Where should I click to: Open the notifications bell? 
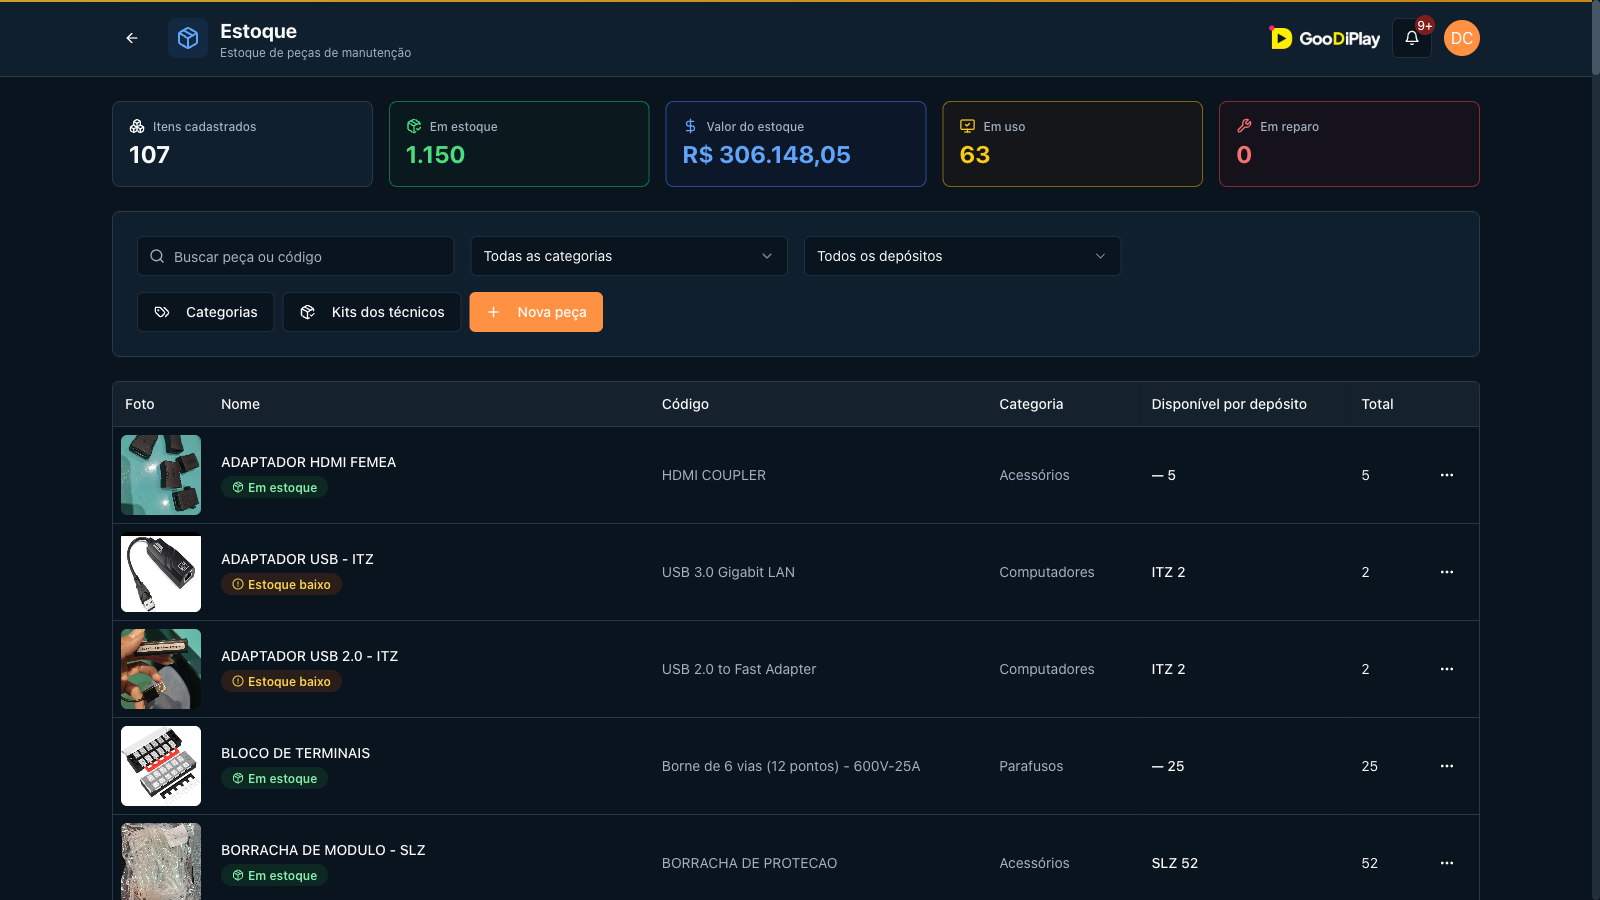(1412, 38)
